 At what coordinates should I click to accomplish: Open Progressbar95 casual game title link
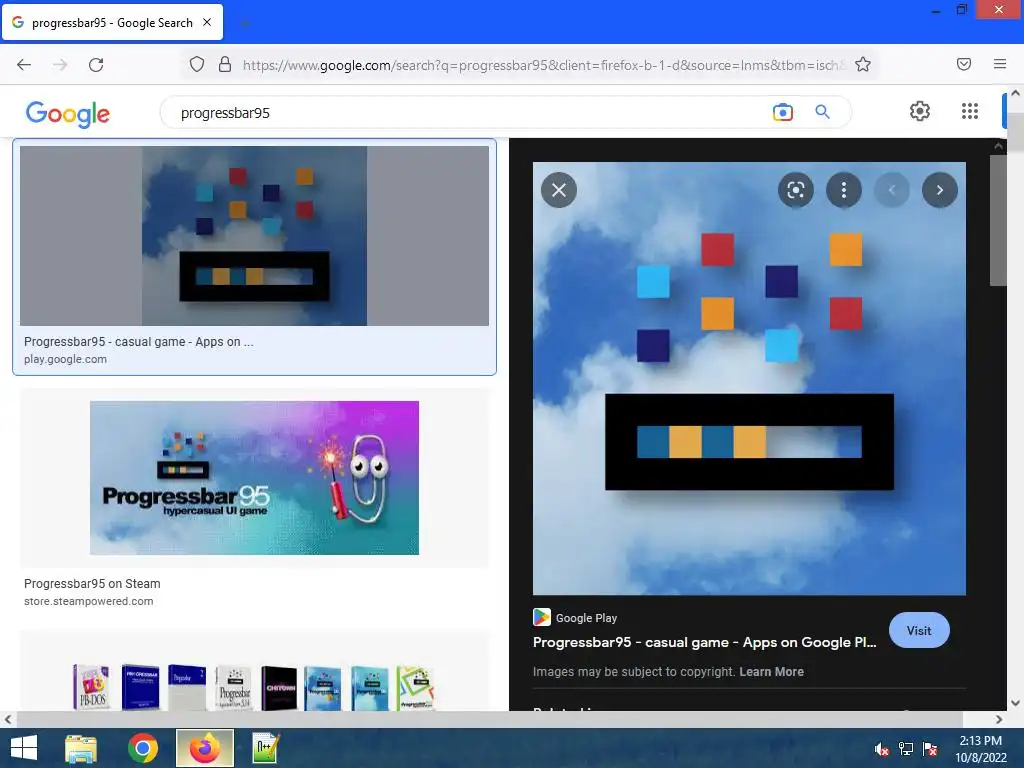click(705, 642)
